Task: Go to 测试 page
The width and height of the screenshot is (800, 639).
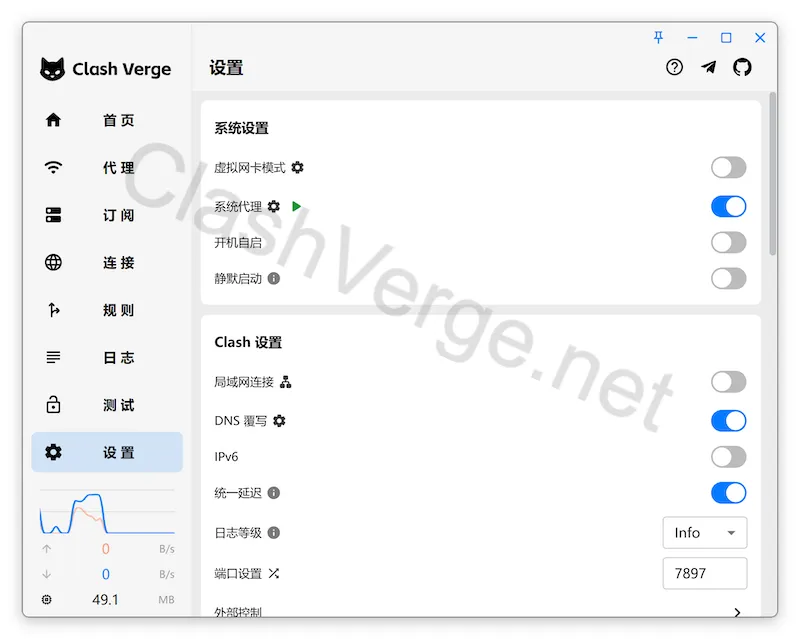Action: [x=107, y=405]
